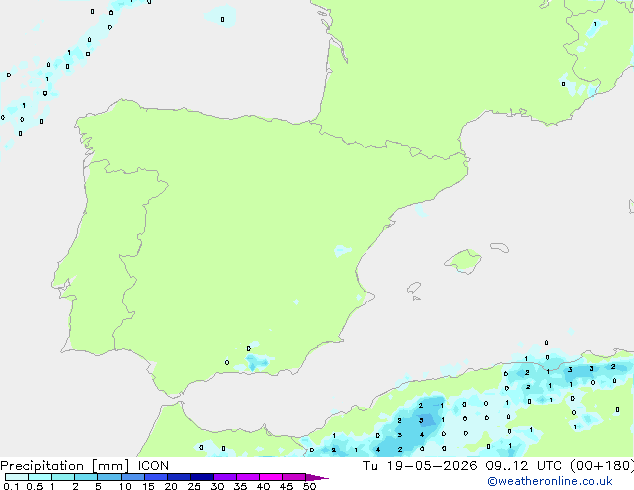Pick the legend swatch between 1 and 2
634x490 pixels.
click(63, 477)
